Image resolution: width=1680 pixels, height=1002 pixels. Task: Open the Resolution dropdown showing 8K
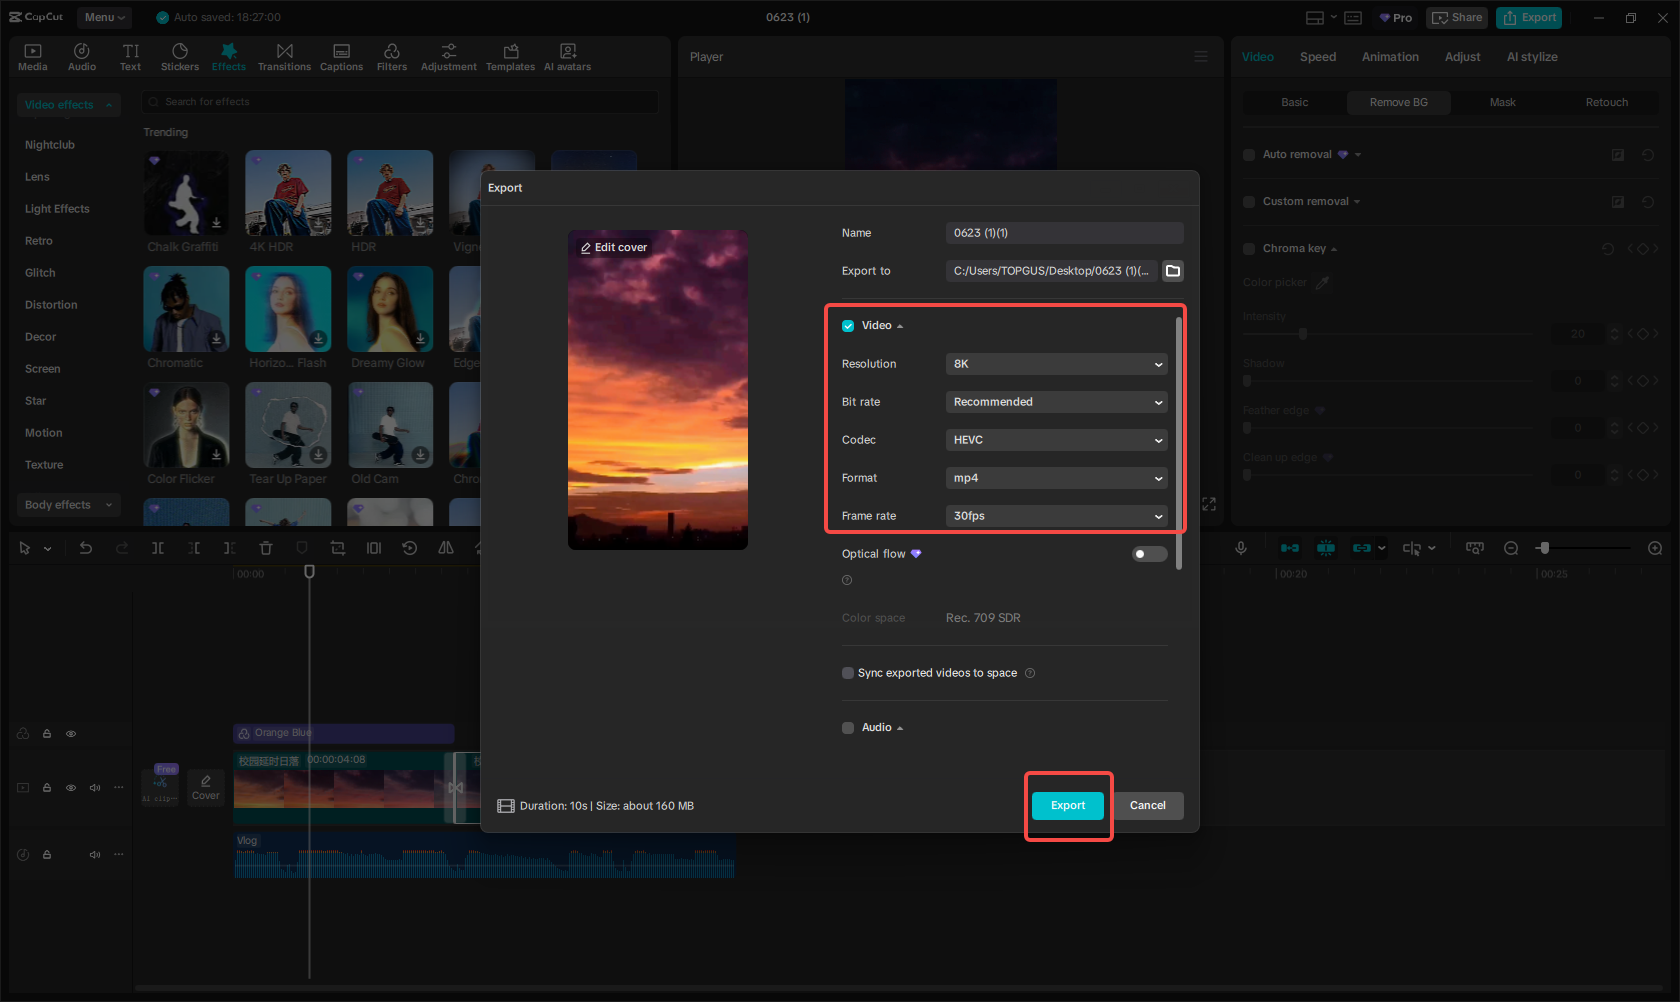click(1056, 364)
